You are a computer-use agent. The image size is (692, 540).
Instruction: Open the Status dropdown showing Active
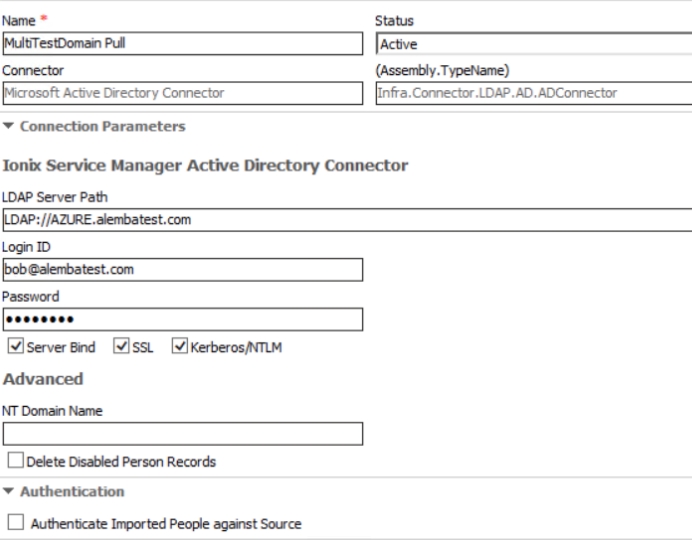pyautogui.click(x=533, y=44)
